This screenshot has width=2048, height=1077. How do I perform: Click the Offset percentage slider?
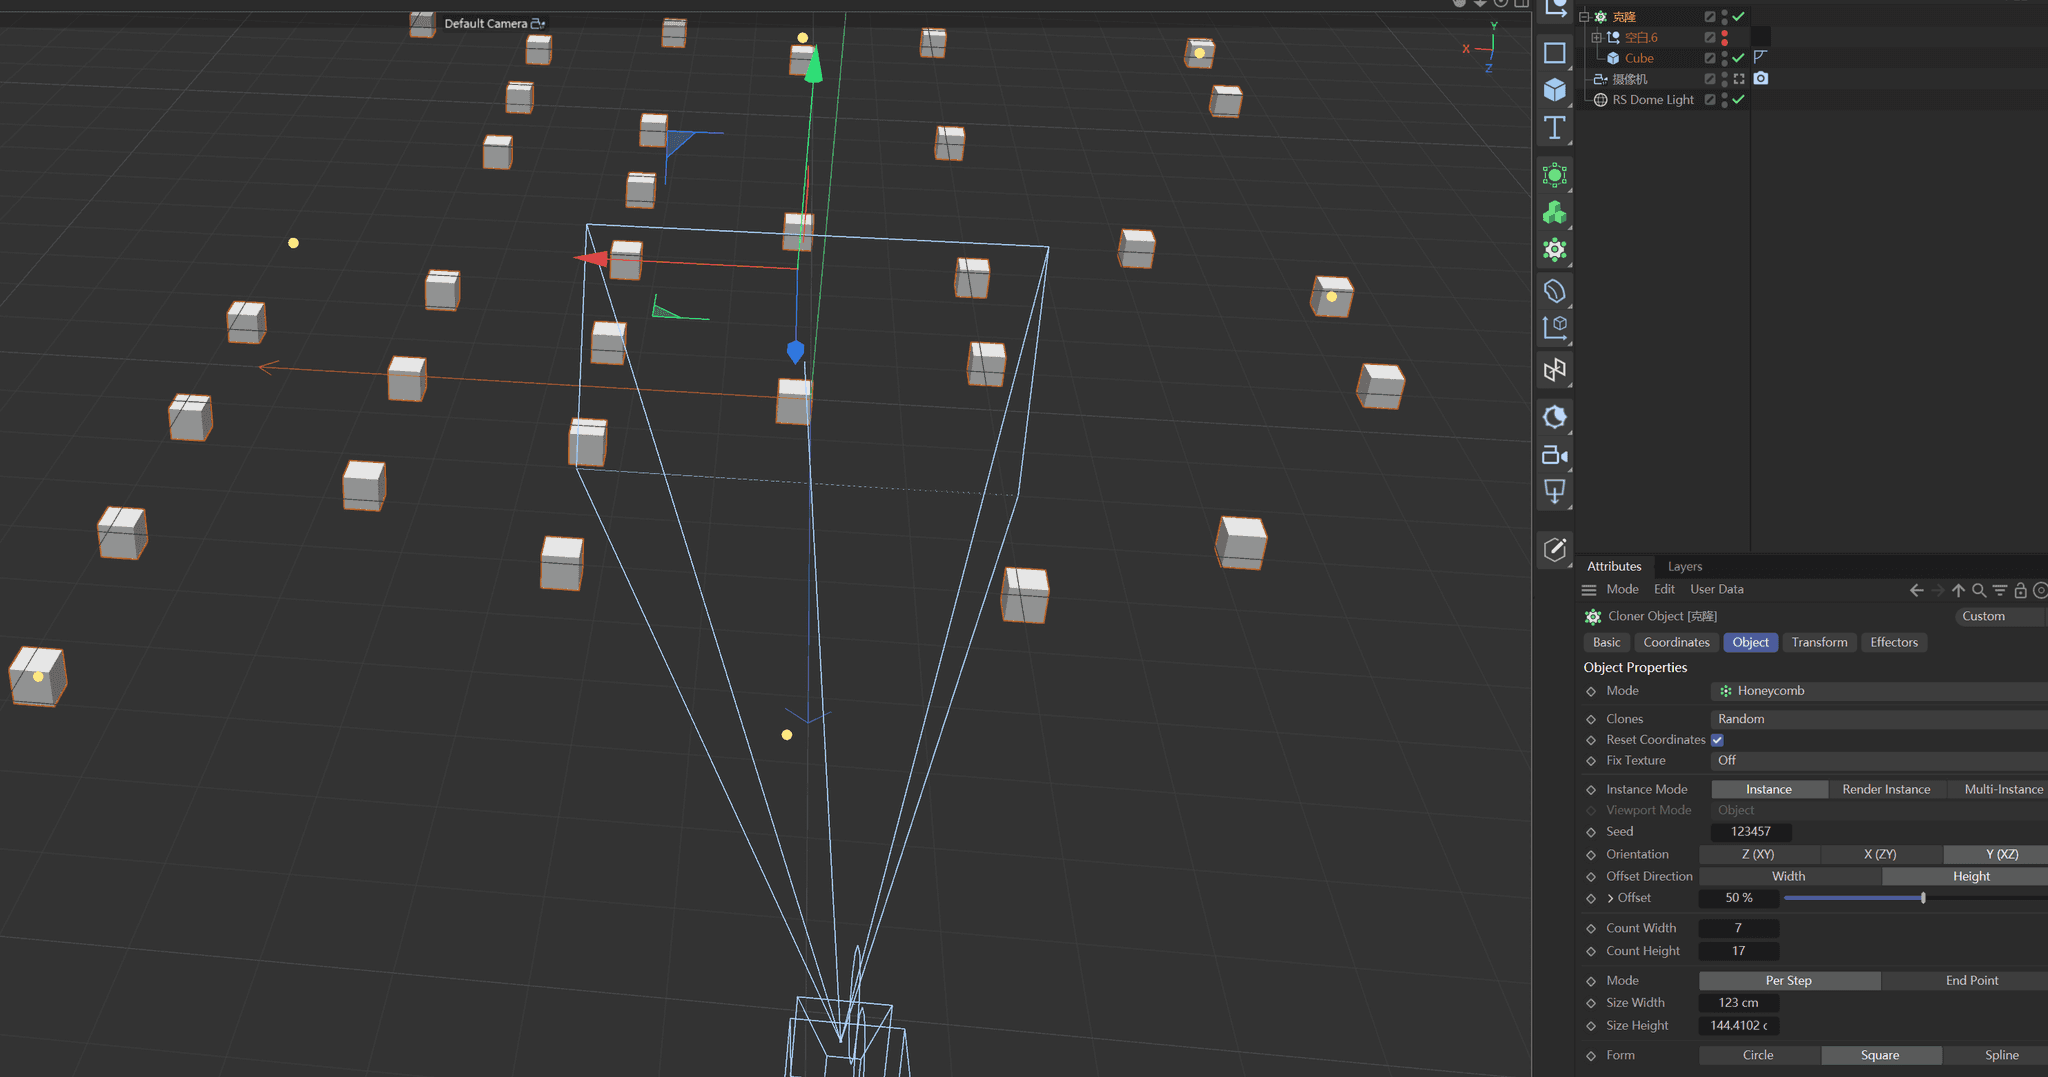click(1915, 898)
